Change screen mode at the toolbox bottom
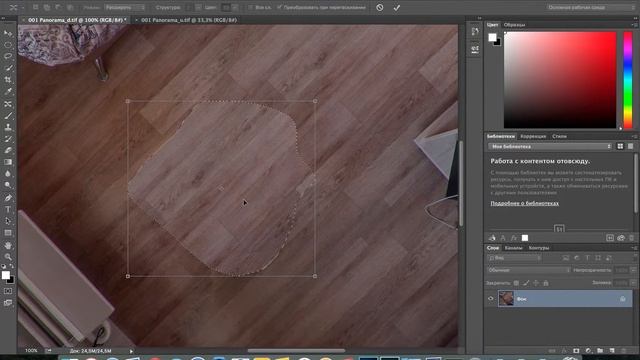This screenshot has width=640, height=360. [8, 303]
